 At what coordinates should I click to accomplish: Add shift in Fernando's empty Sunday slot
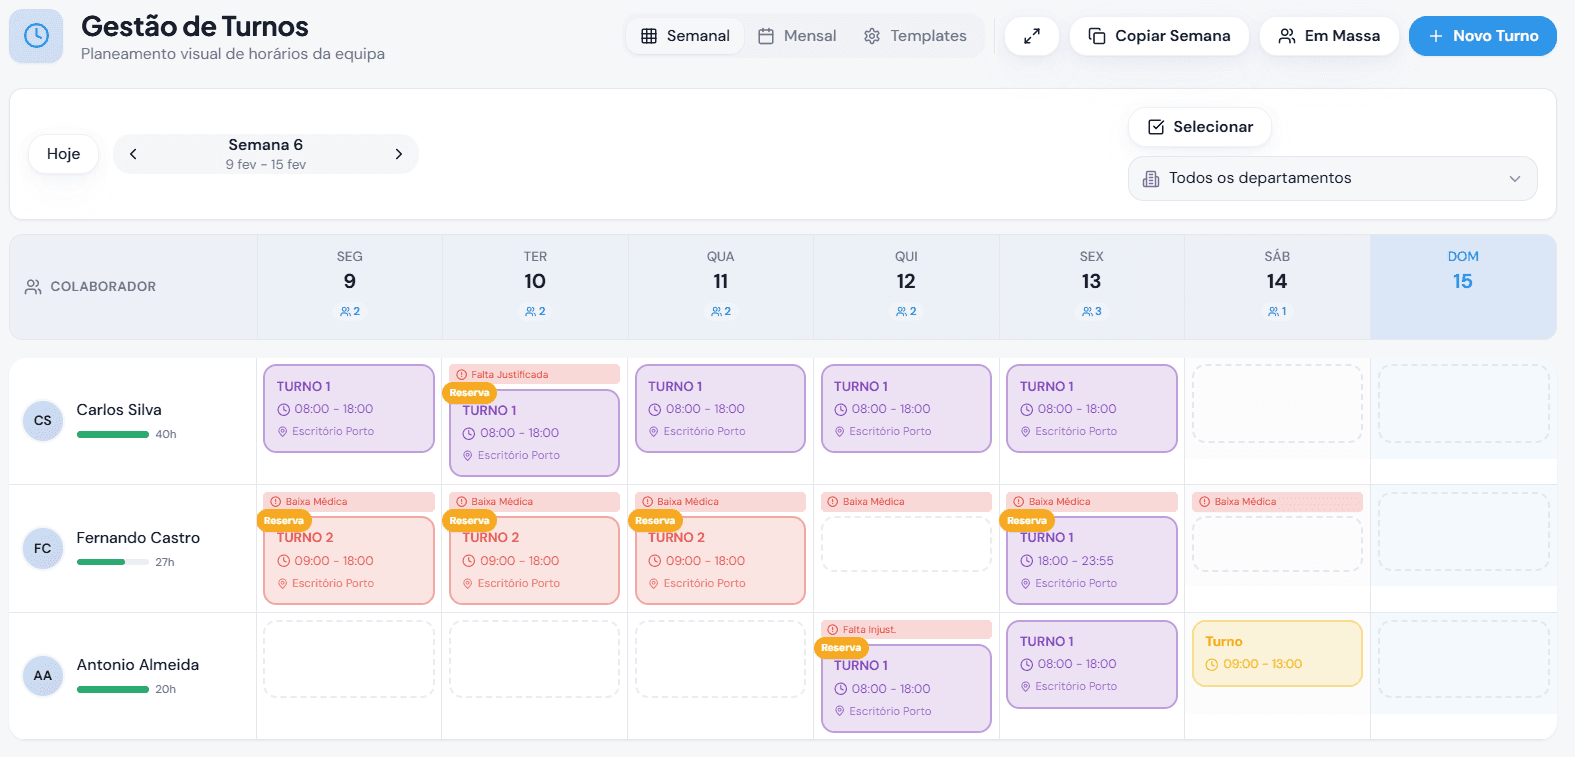pos(1464,531)
